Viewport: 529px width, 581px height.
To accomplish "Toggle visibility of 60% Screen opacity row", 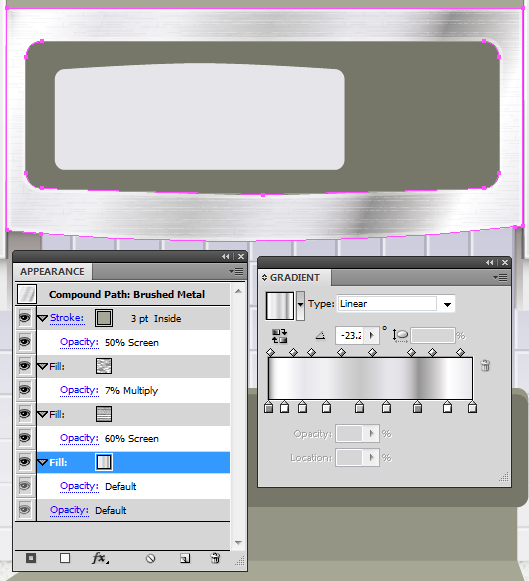I will 24,438.
